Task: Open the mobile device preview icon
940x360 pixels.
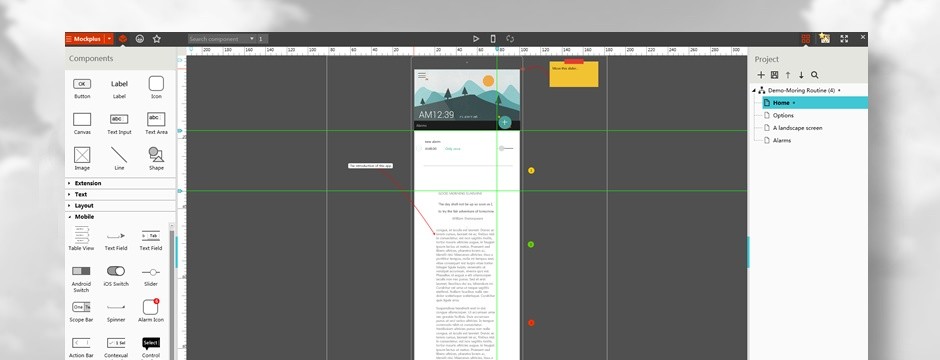Action: coord(493,39)
